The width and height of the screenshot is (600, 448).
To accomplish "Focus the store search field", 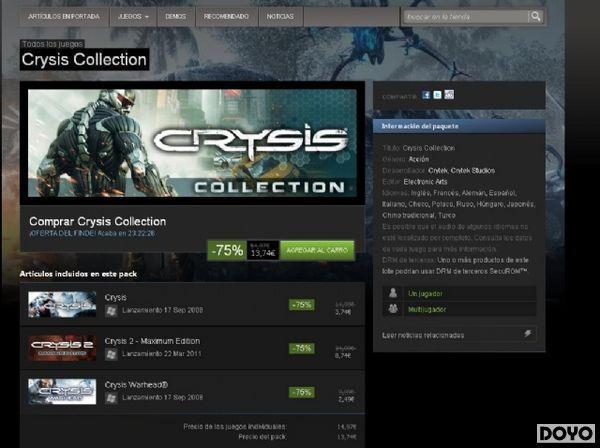I will coord(466,16).
